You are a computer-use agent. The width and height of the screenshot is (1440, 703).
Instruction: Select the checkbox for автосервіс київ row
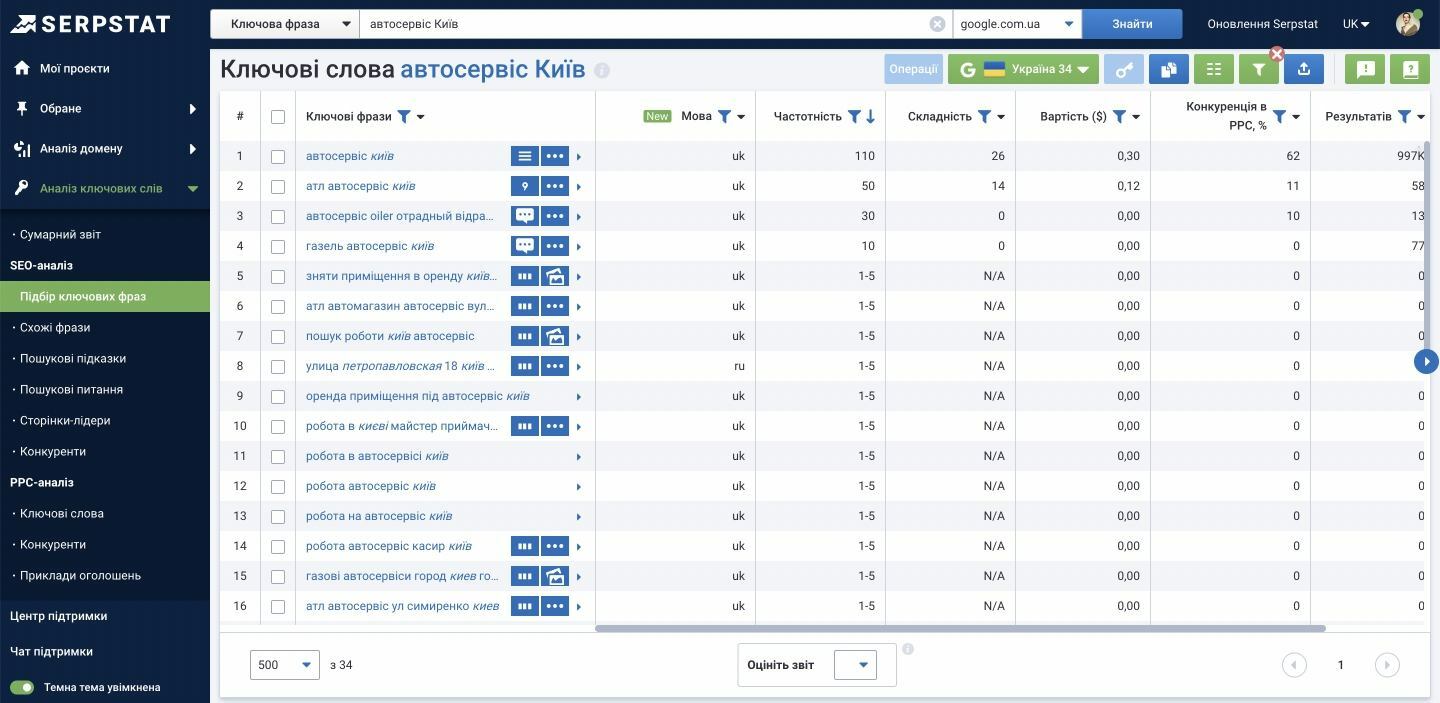tap(278, 156)
